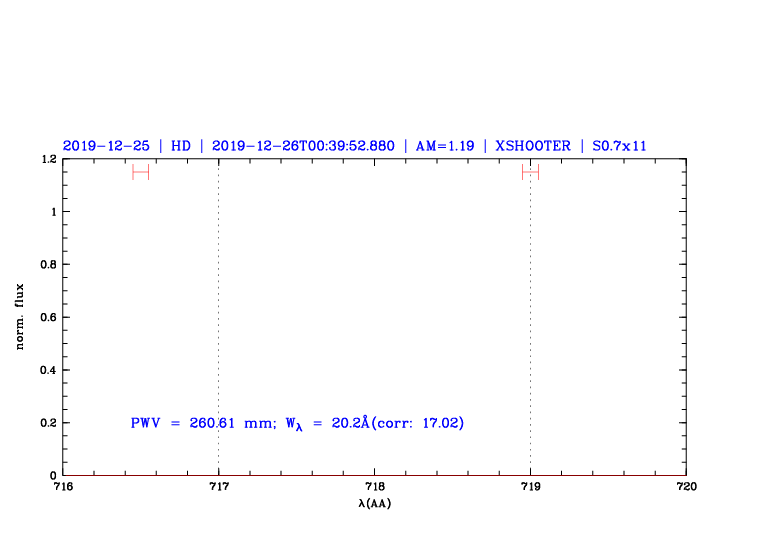Click the 718 tick label on x-axis
The height and width of the screenshot is (542, 782).
point(374,487)
